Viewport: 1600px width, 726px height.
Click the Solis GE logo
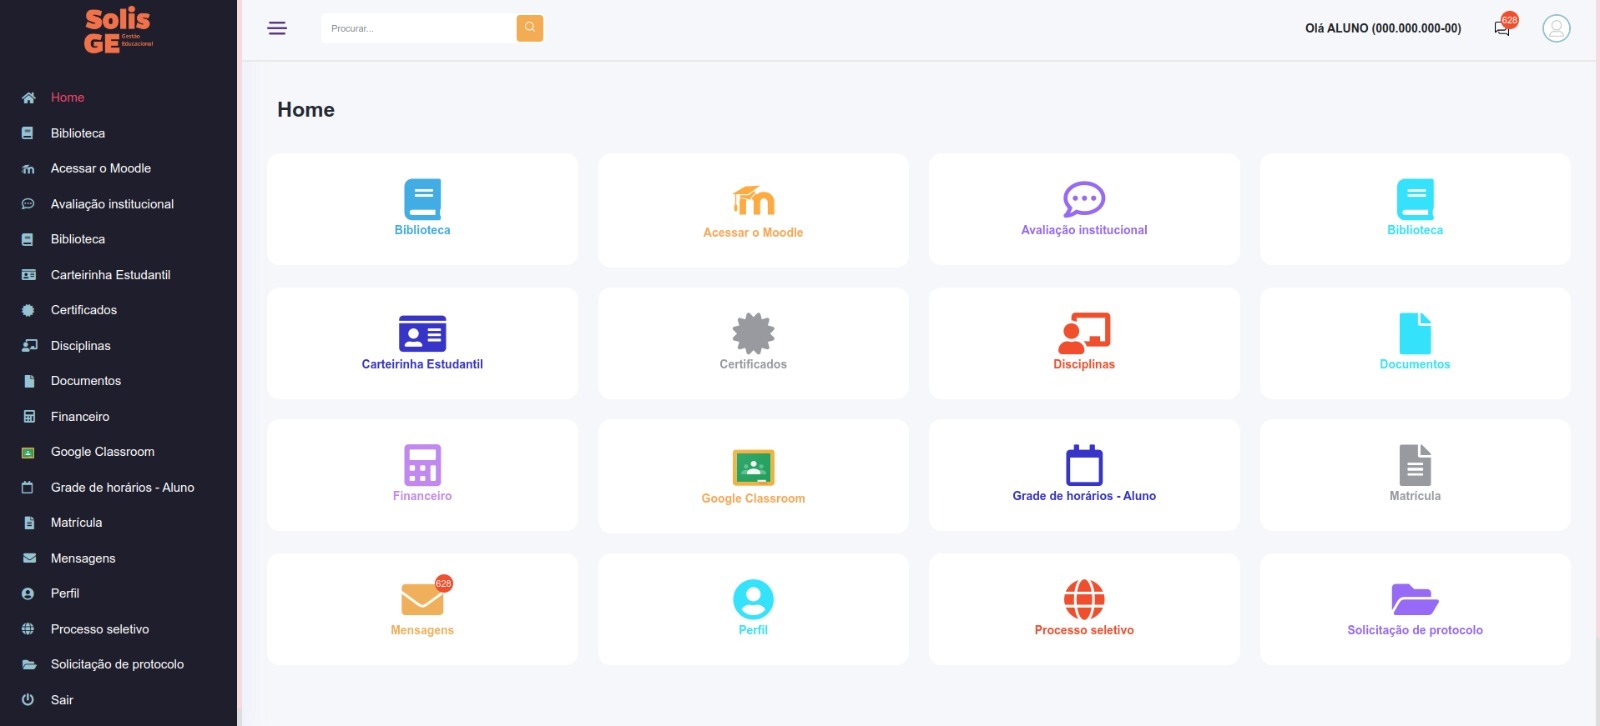[118, 30]
